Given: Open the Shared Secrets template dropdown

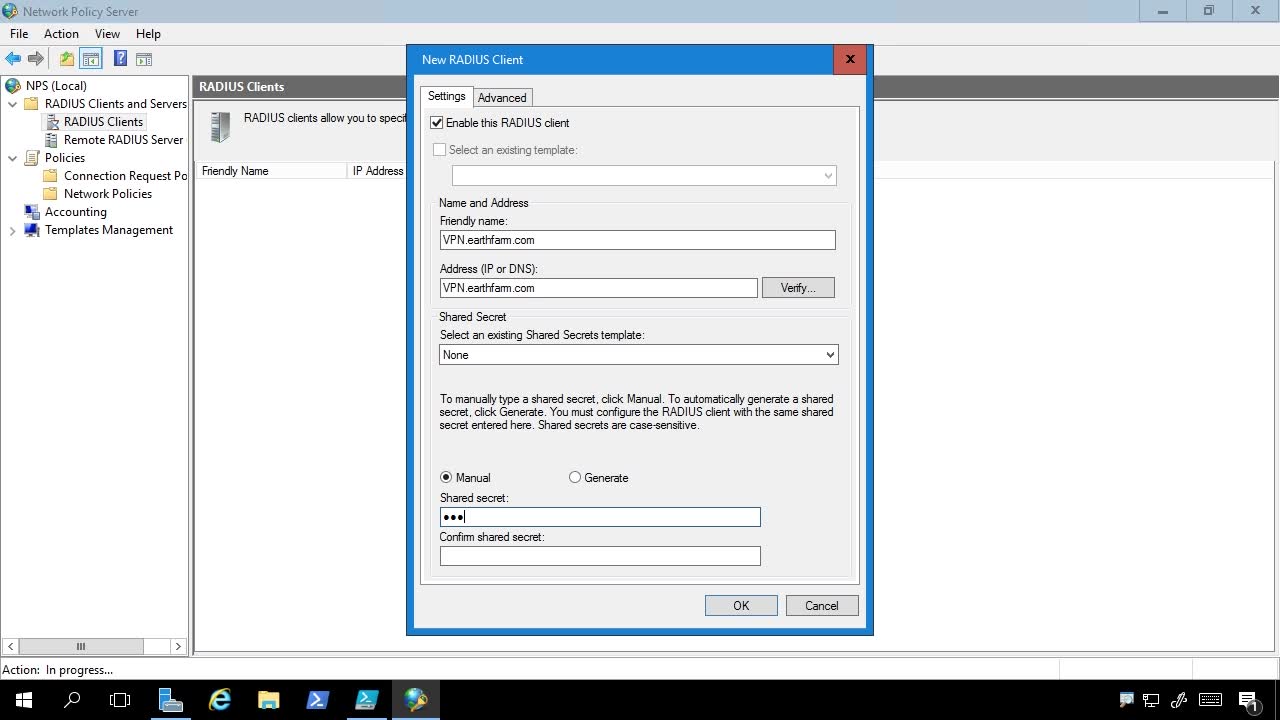Looking at the screenshot, I should [638, 355].
